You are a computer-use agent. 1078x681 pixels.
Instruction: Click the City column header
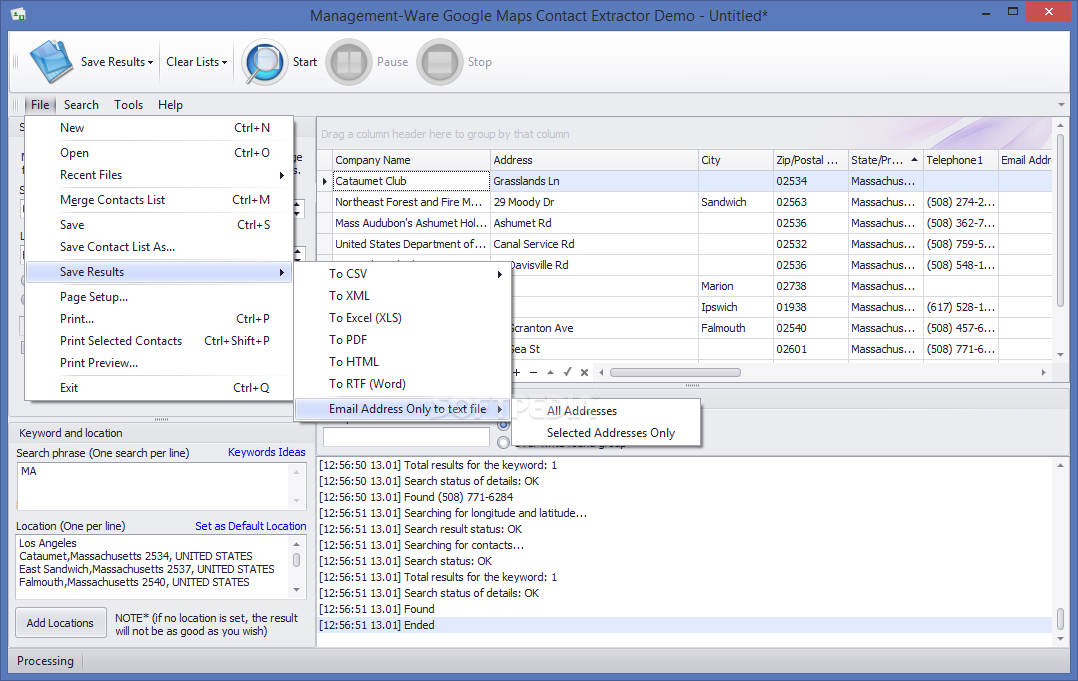click(736, 160)
